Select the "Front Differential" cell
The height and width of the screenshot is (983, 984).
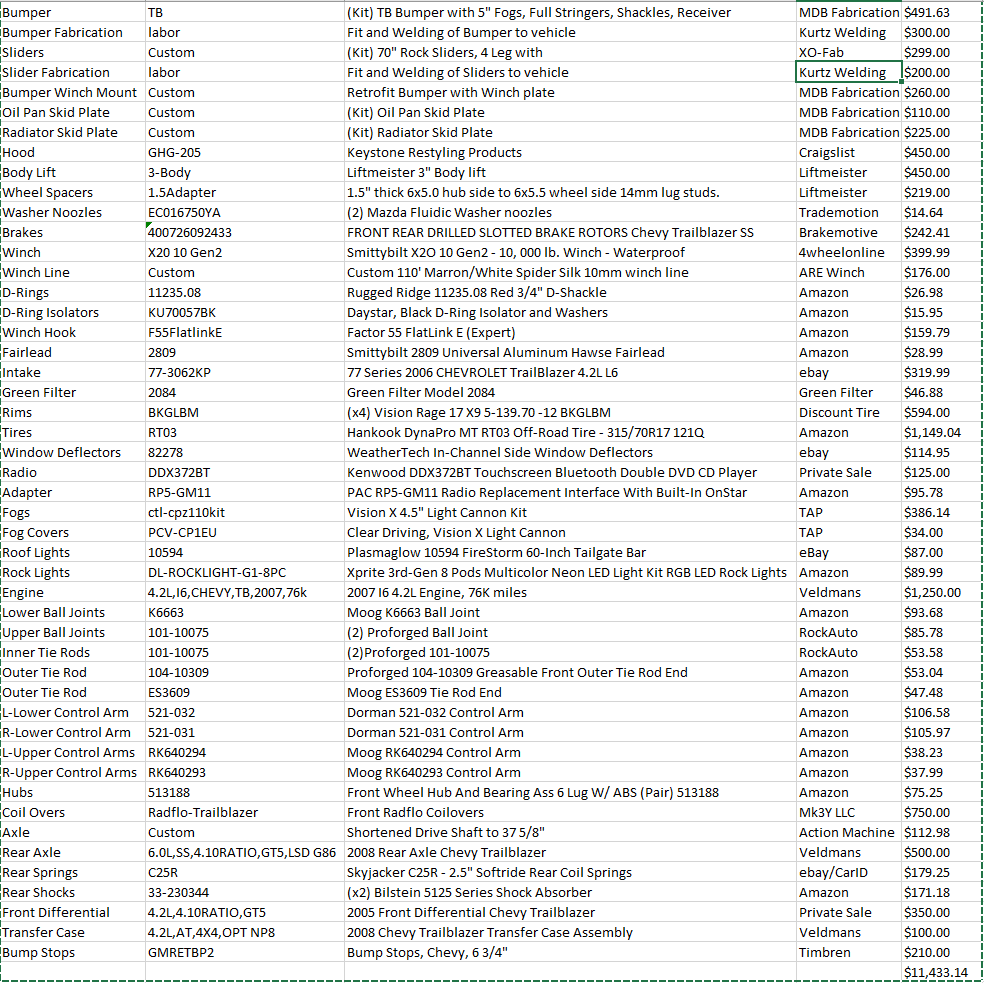73,913
